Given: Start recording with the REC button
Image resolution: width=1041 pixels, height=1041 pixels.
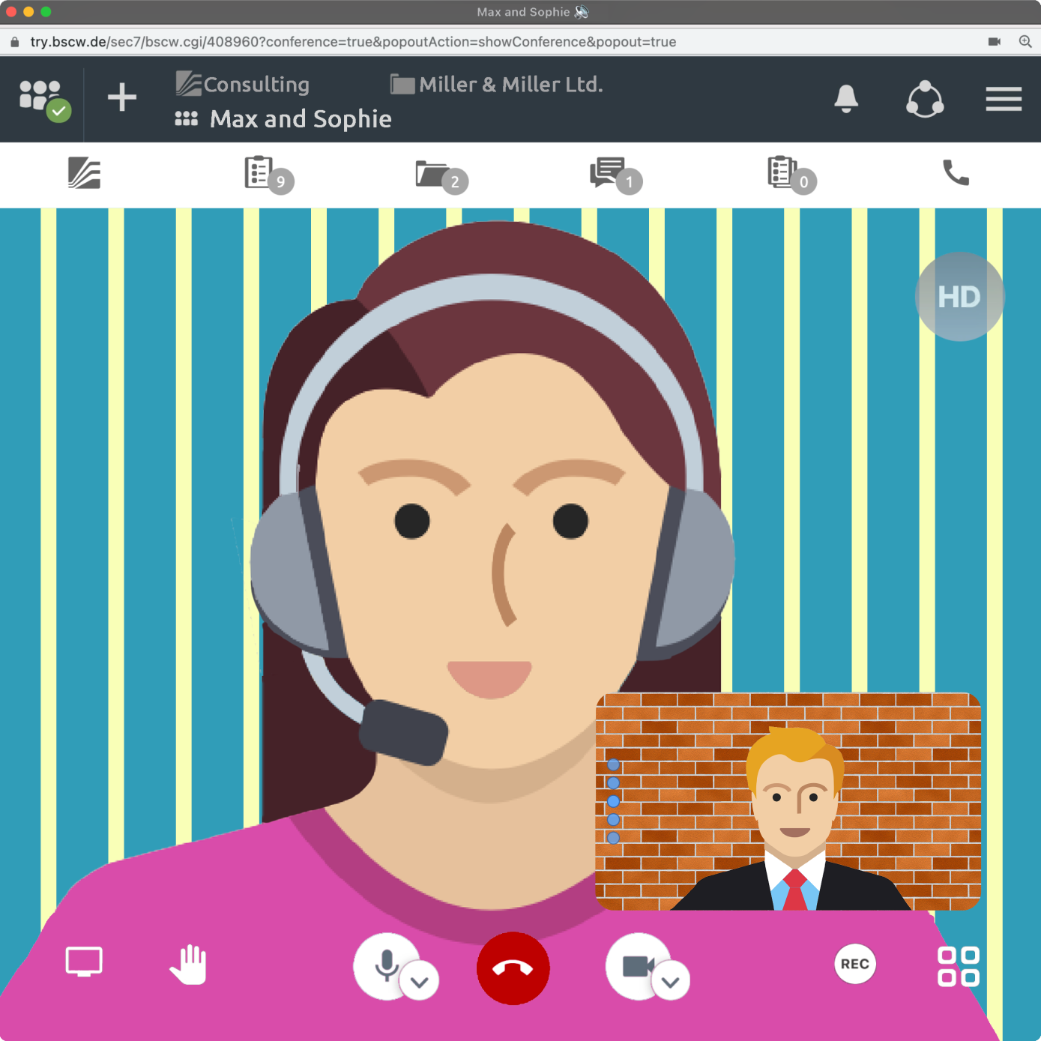Looking at the screenshot, I should pyautogui.click(x=855, y=964).
